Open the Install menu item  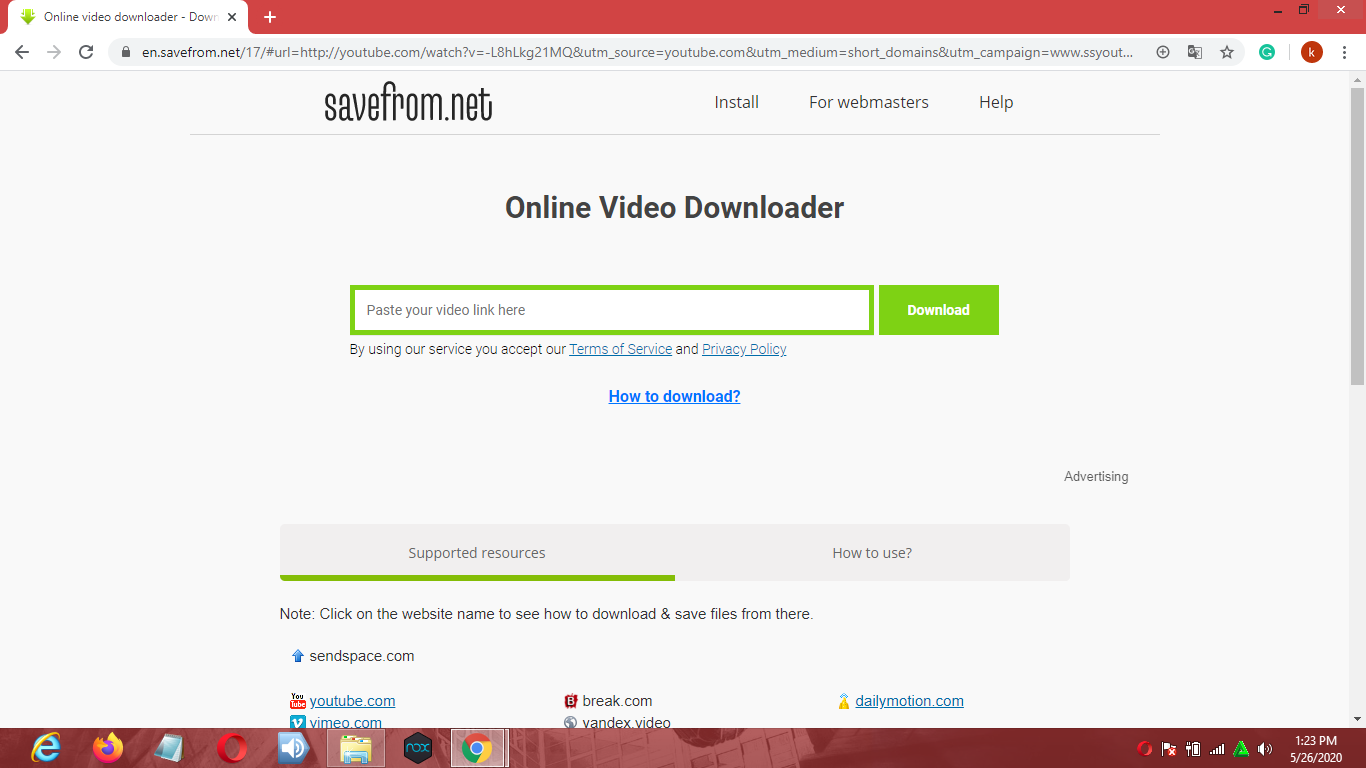737,102
